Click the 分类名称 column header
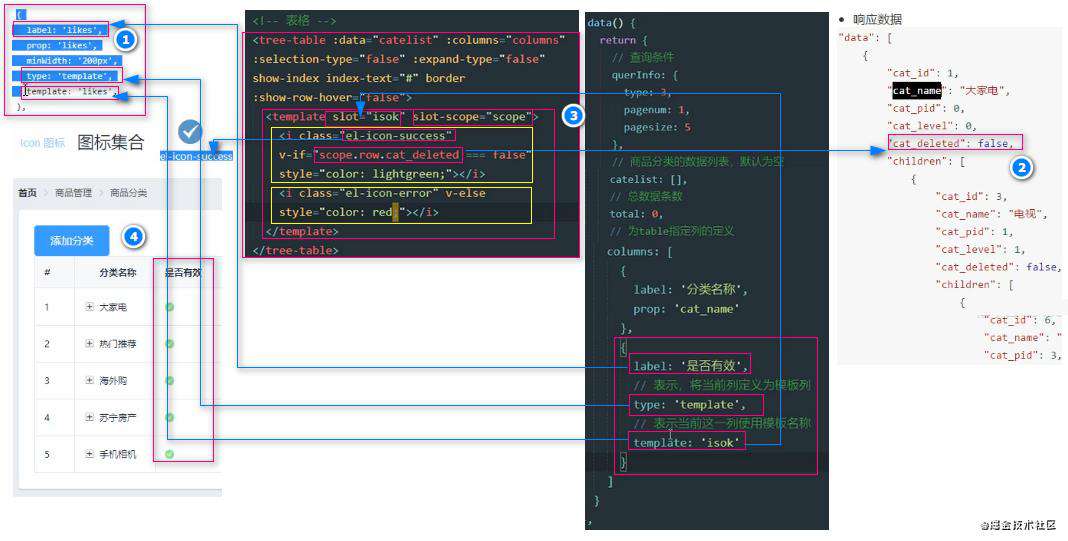1068x541 pixels. point(117,273)
